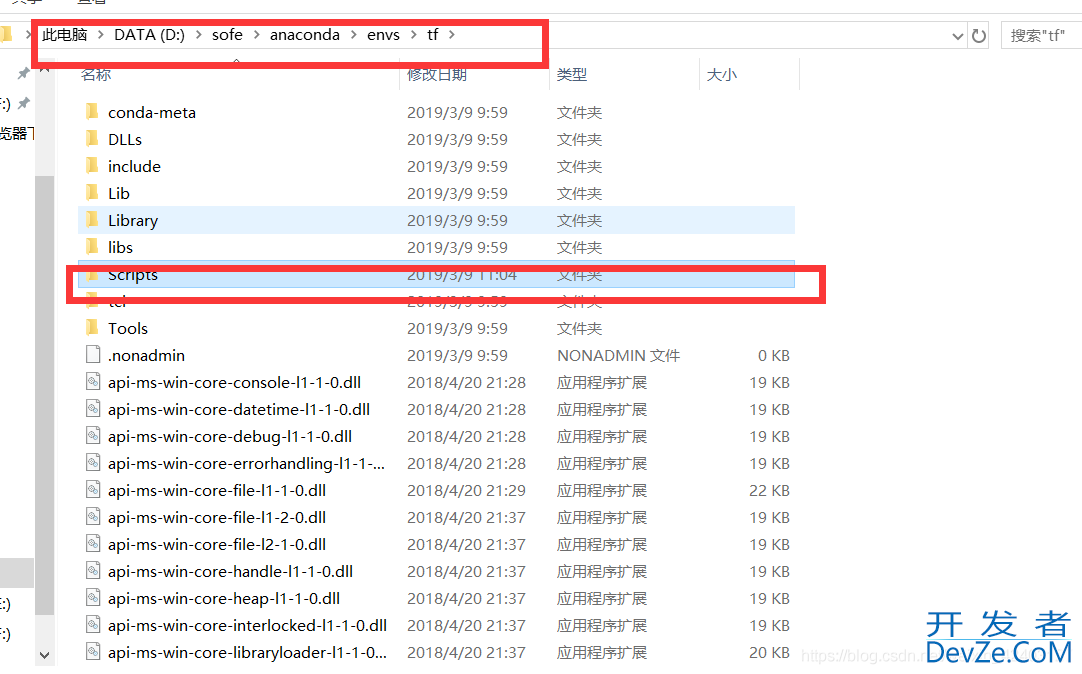The image size is (1082, 674).
Task: Sort by 修改日期 column header
Action: click(x=437, y=75)
